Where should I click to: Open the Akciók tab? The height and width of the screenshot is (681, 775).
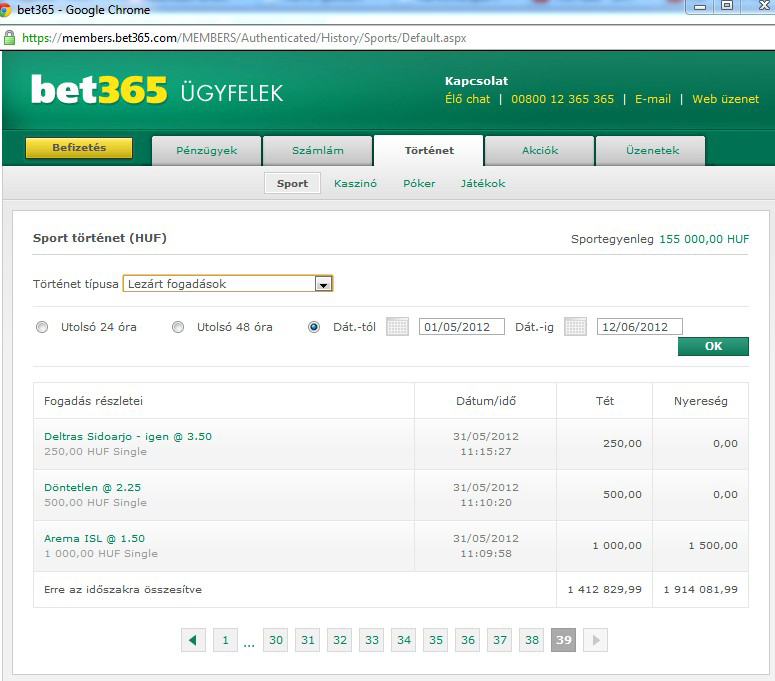tap(540, 151)
